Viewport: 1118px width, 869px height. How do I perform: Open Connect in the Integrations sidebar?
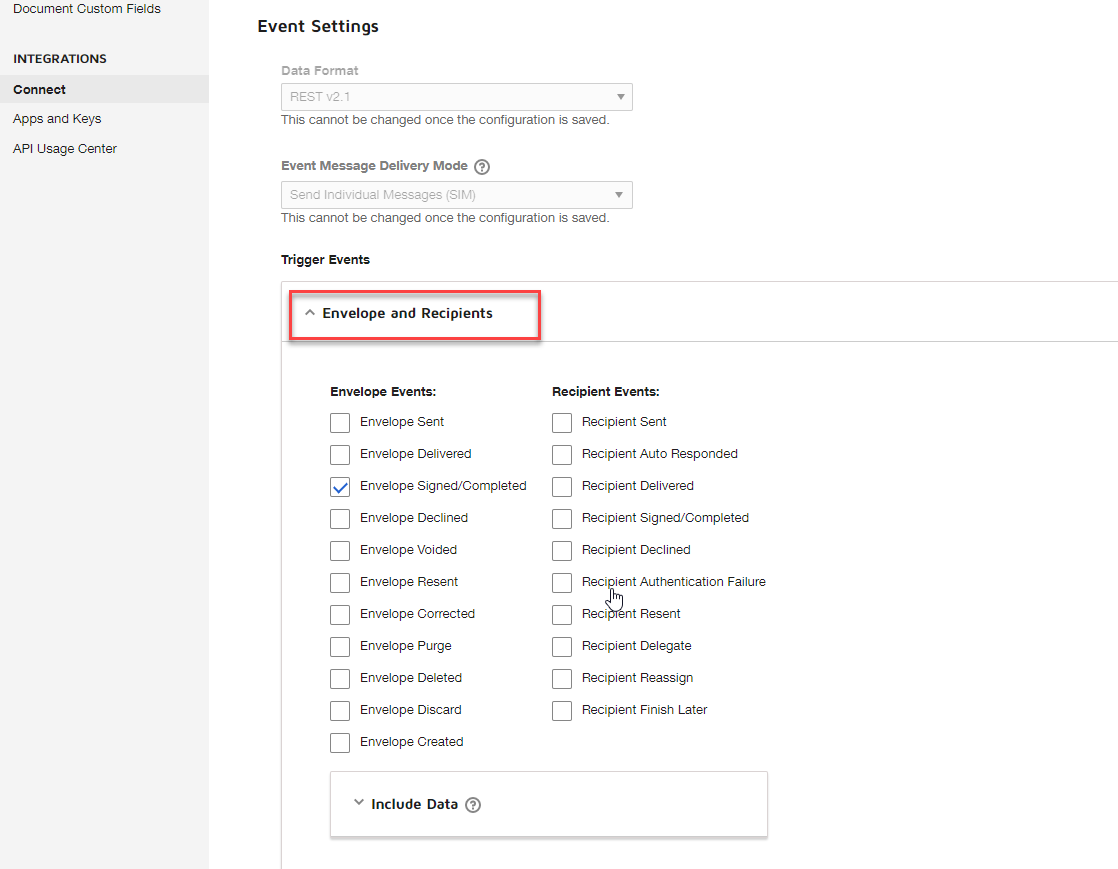pyautogui.click(x=40, y=90)
